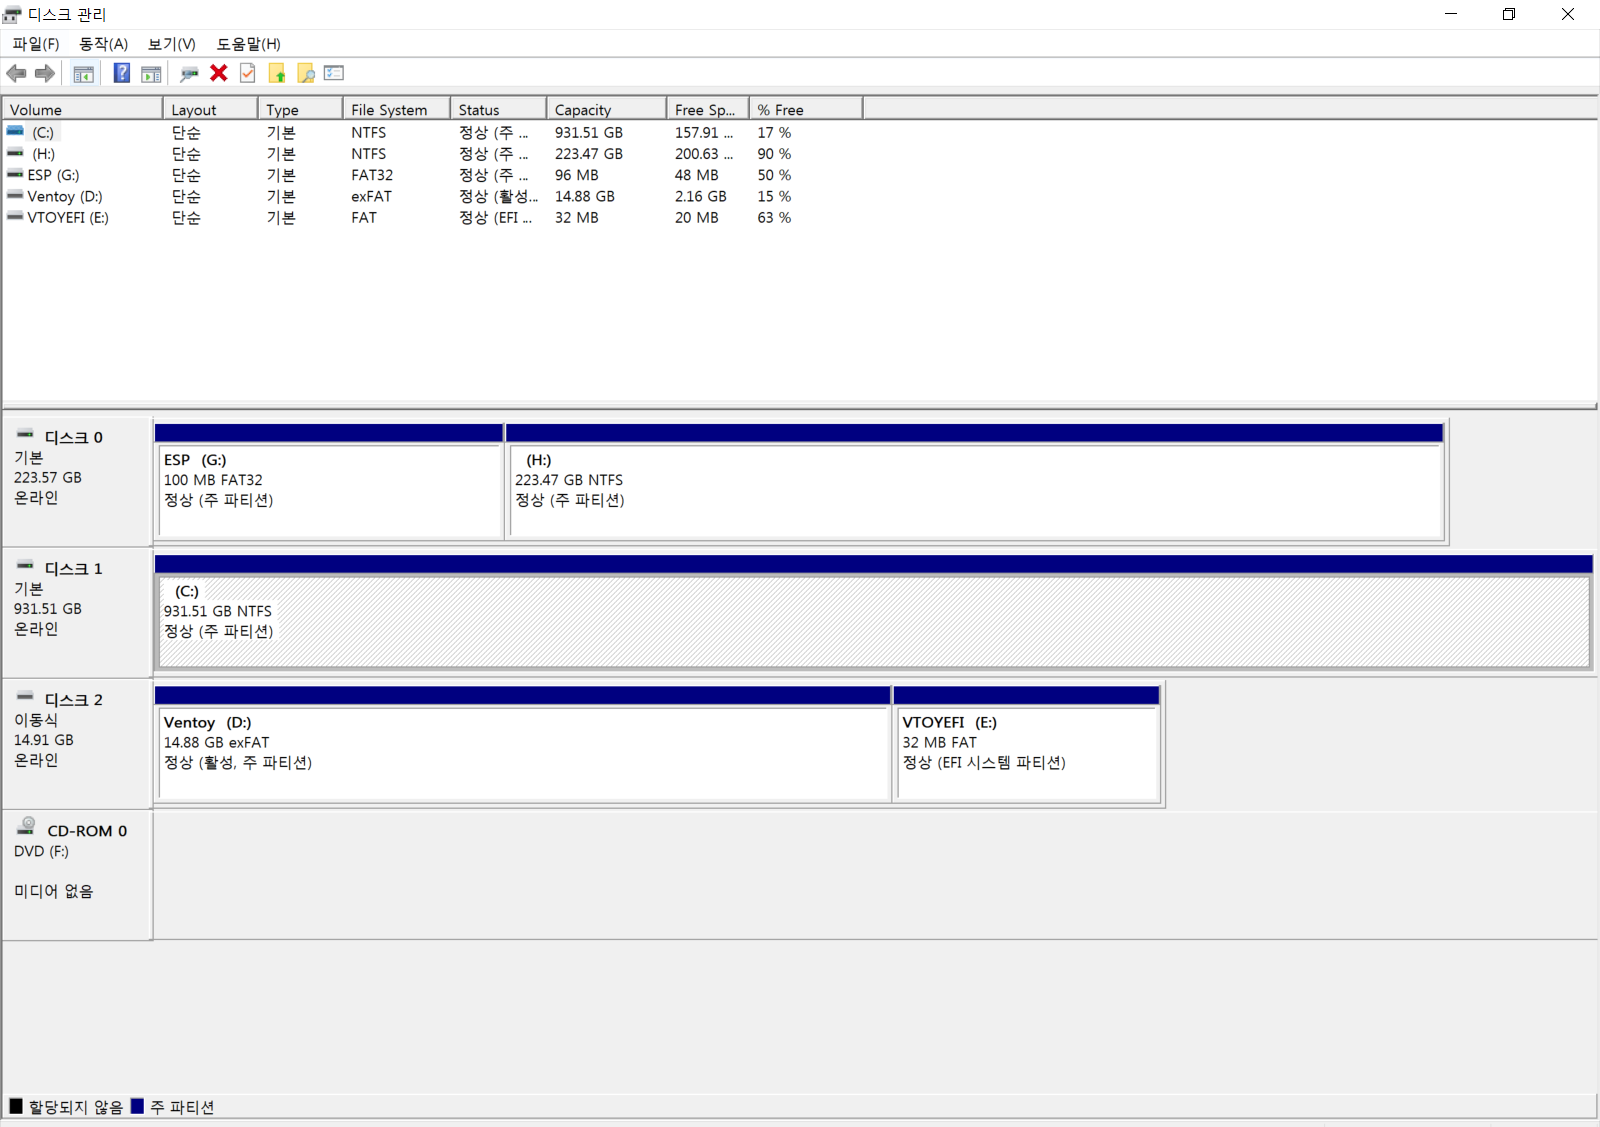Select VTOYEFI (E:) 32 MB FAT partition
The image size is (1600, 1127).
coord(1027,744)
